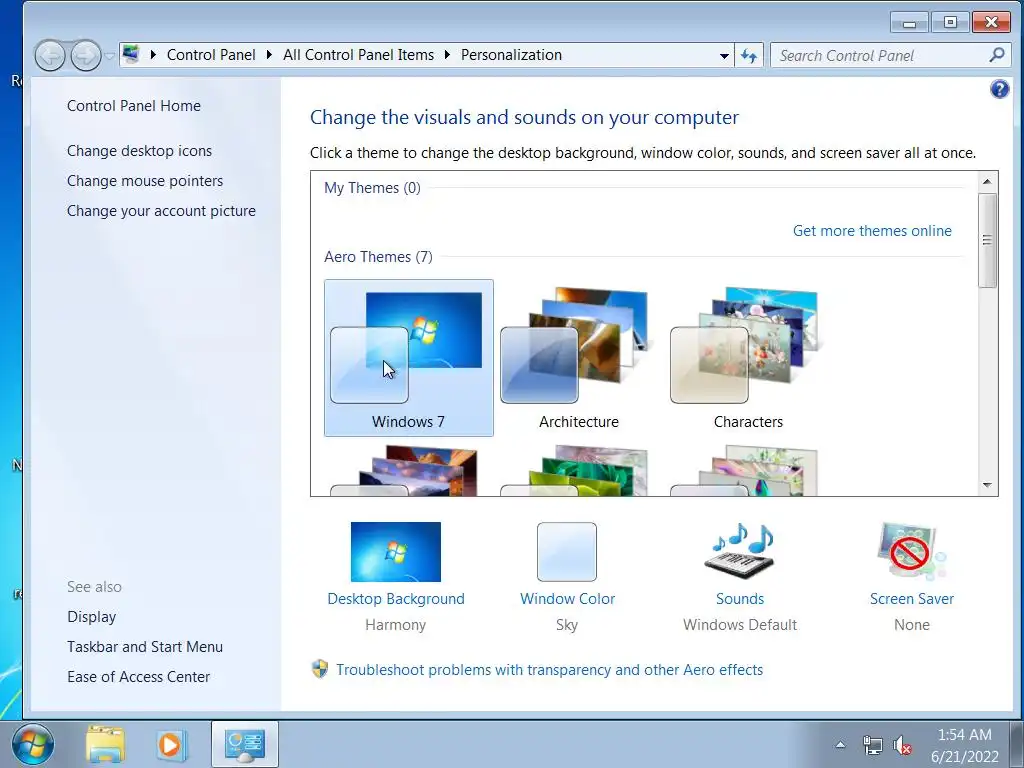The image size is (1024, 768).
Task: Open Ease of Access Center link
Action: (x=138, y=677)
